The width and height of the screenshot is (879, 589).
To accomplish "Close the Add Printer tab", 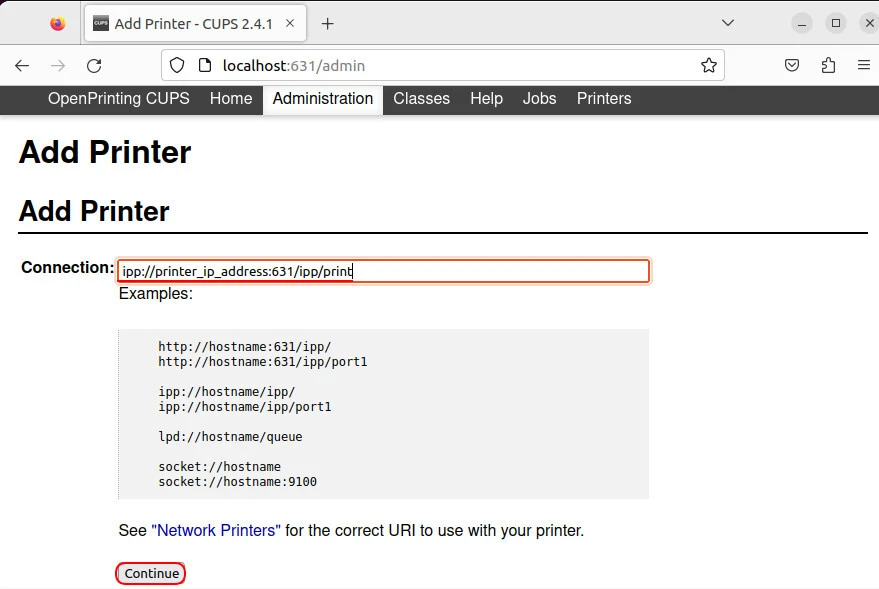I will click(291, 24).
